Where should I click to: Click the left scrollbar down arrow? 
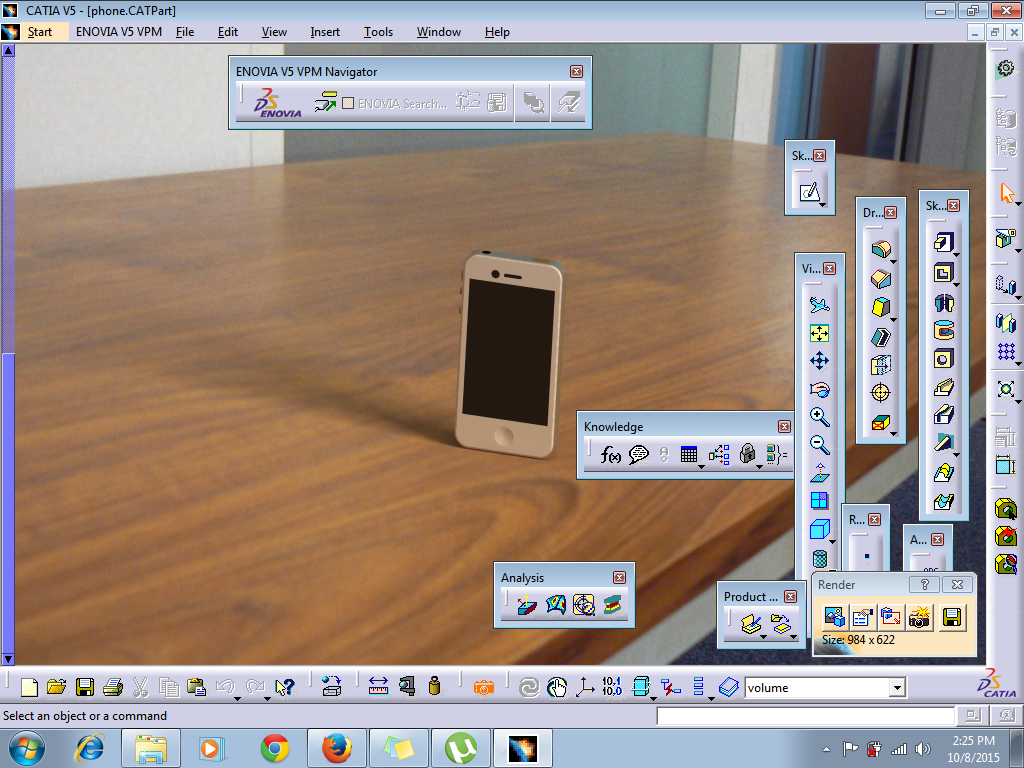8,659
